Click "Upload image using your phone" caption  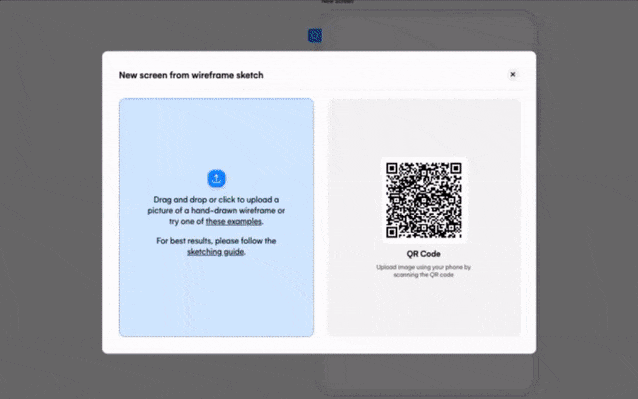424,271
